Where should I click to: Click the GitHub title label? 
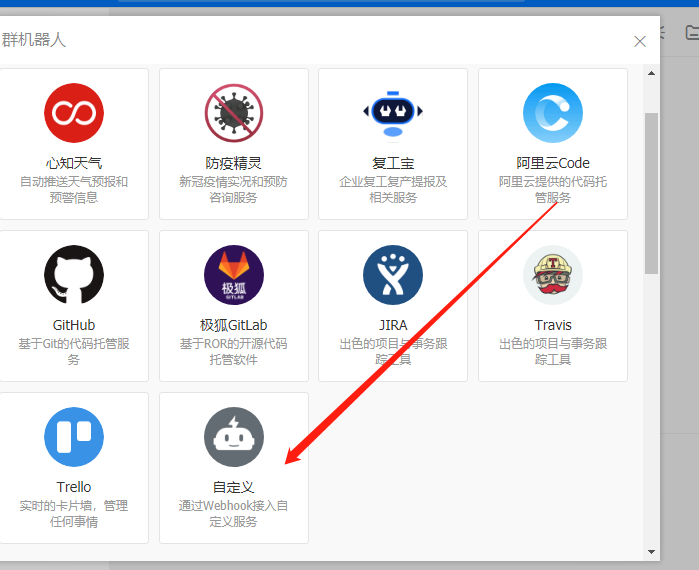coord(74,325)
